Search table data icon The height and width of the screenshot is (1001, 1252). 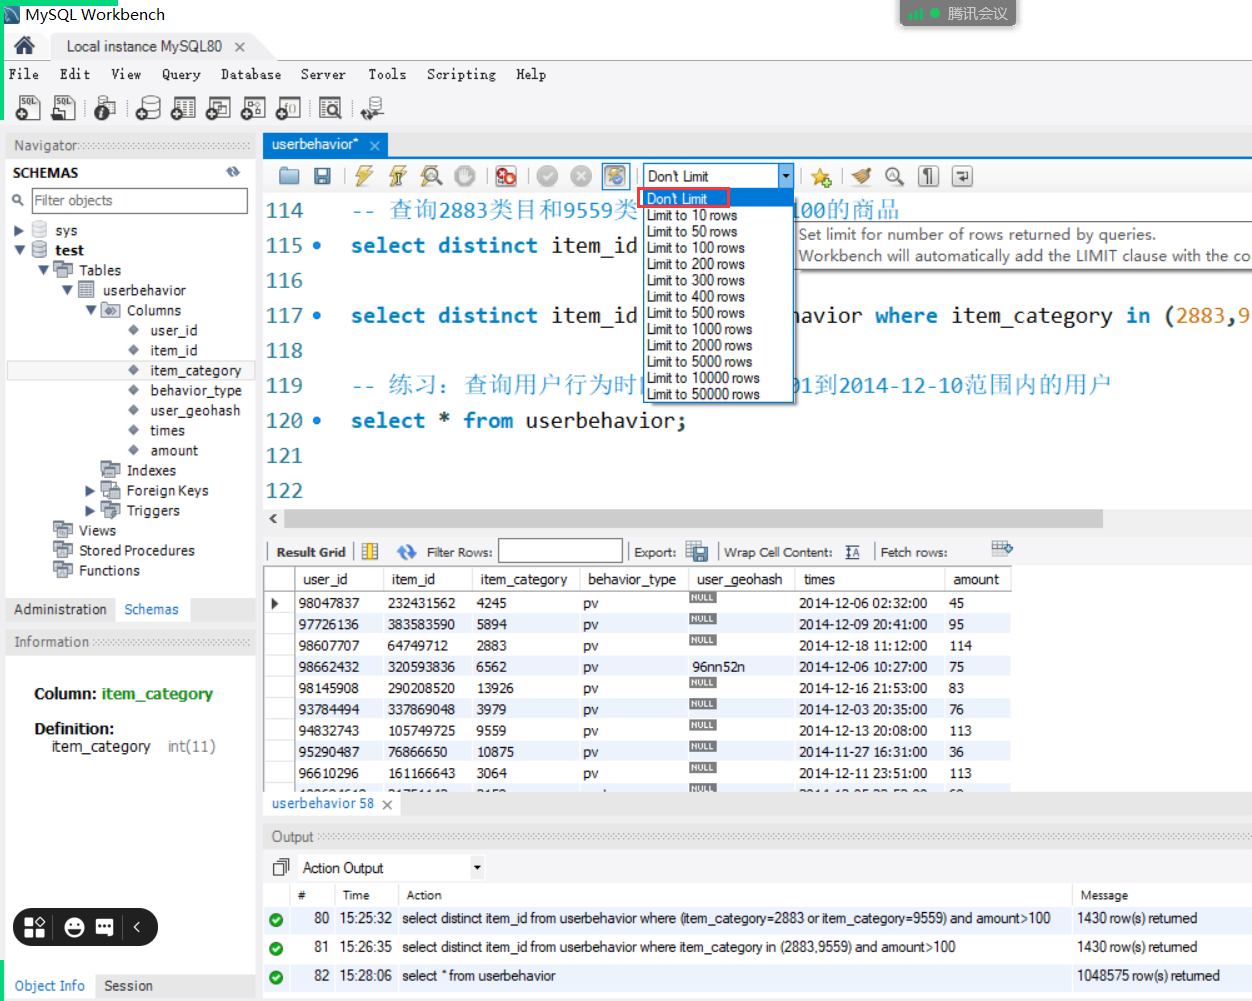click(x=330, y=108)
